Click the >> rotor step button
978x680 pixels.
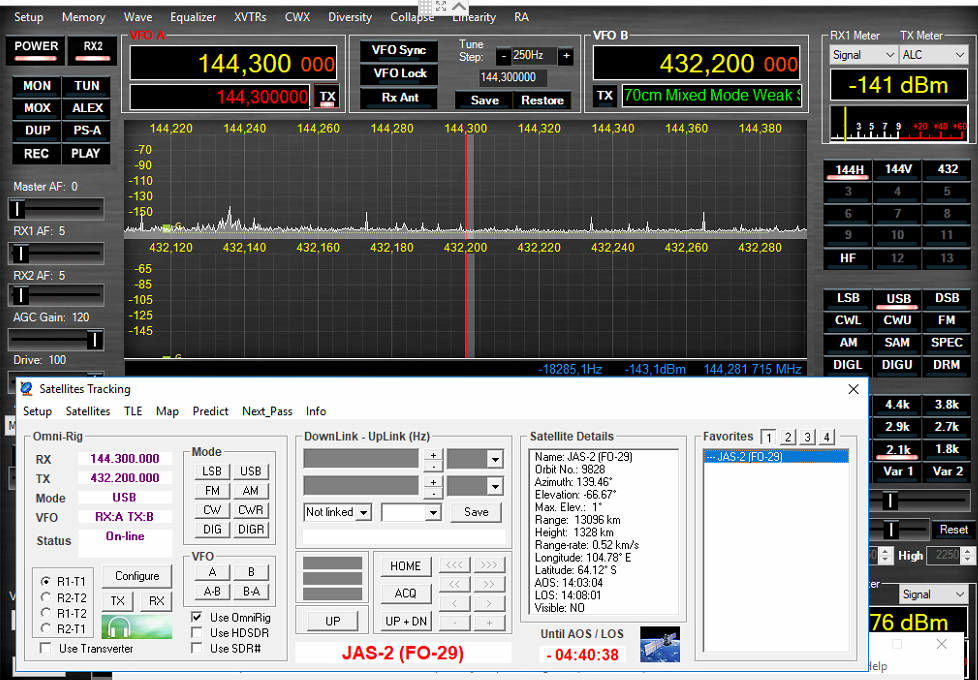(x=489, y=585)
